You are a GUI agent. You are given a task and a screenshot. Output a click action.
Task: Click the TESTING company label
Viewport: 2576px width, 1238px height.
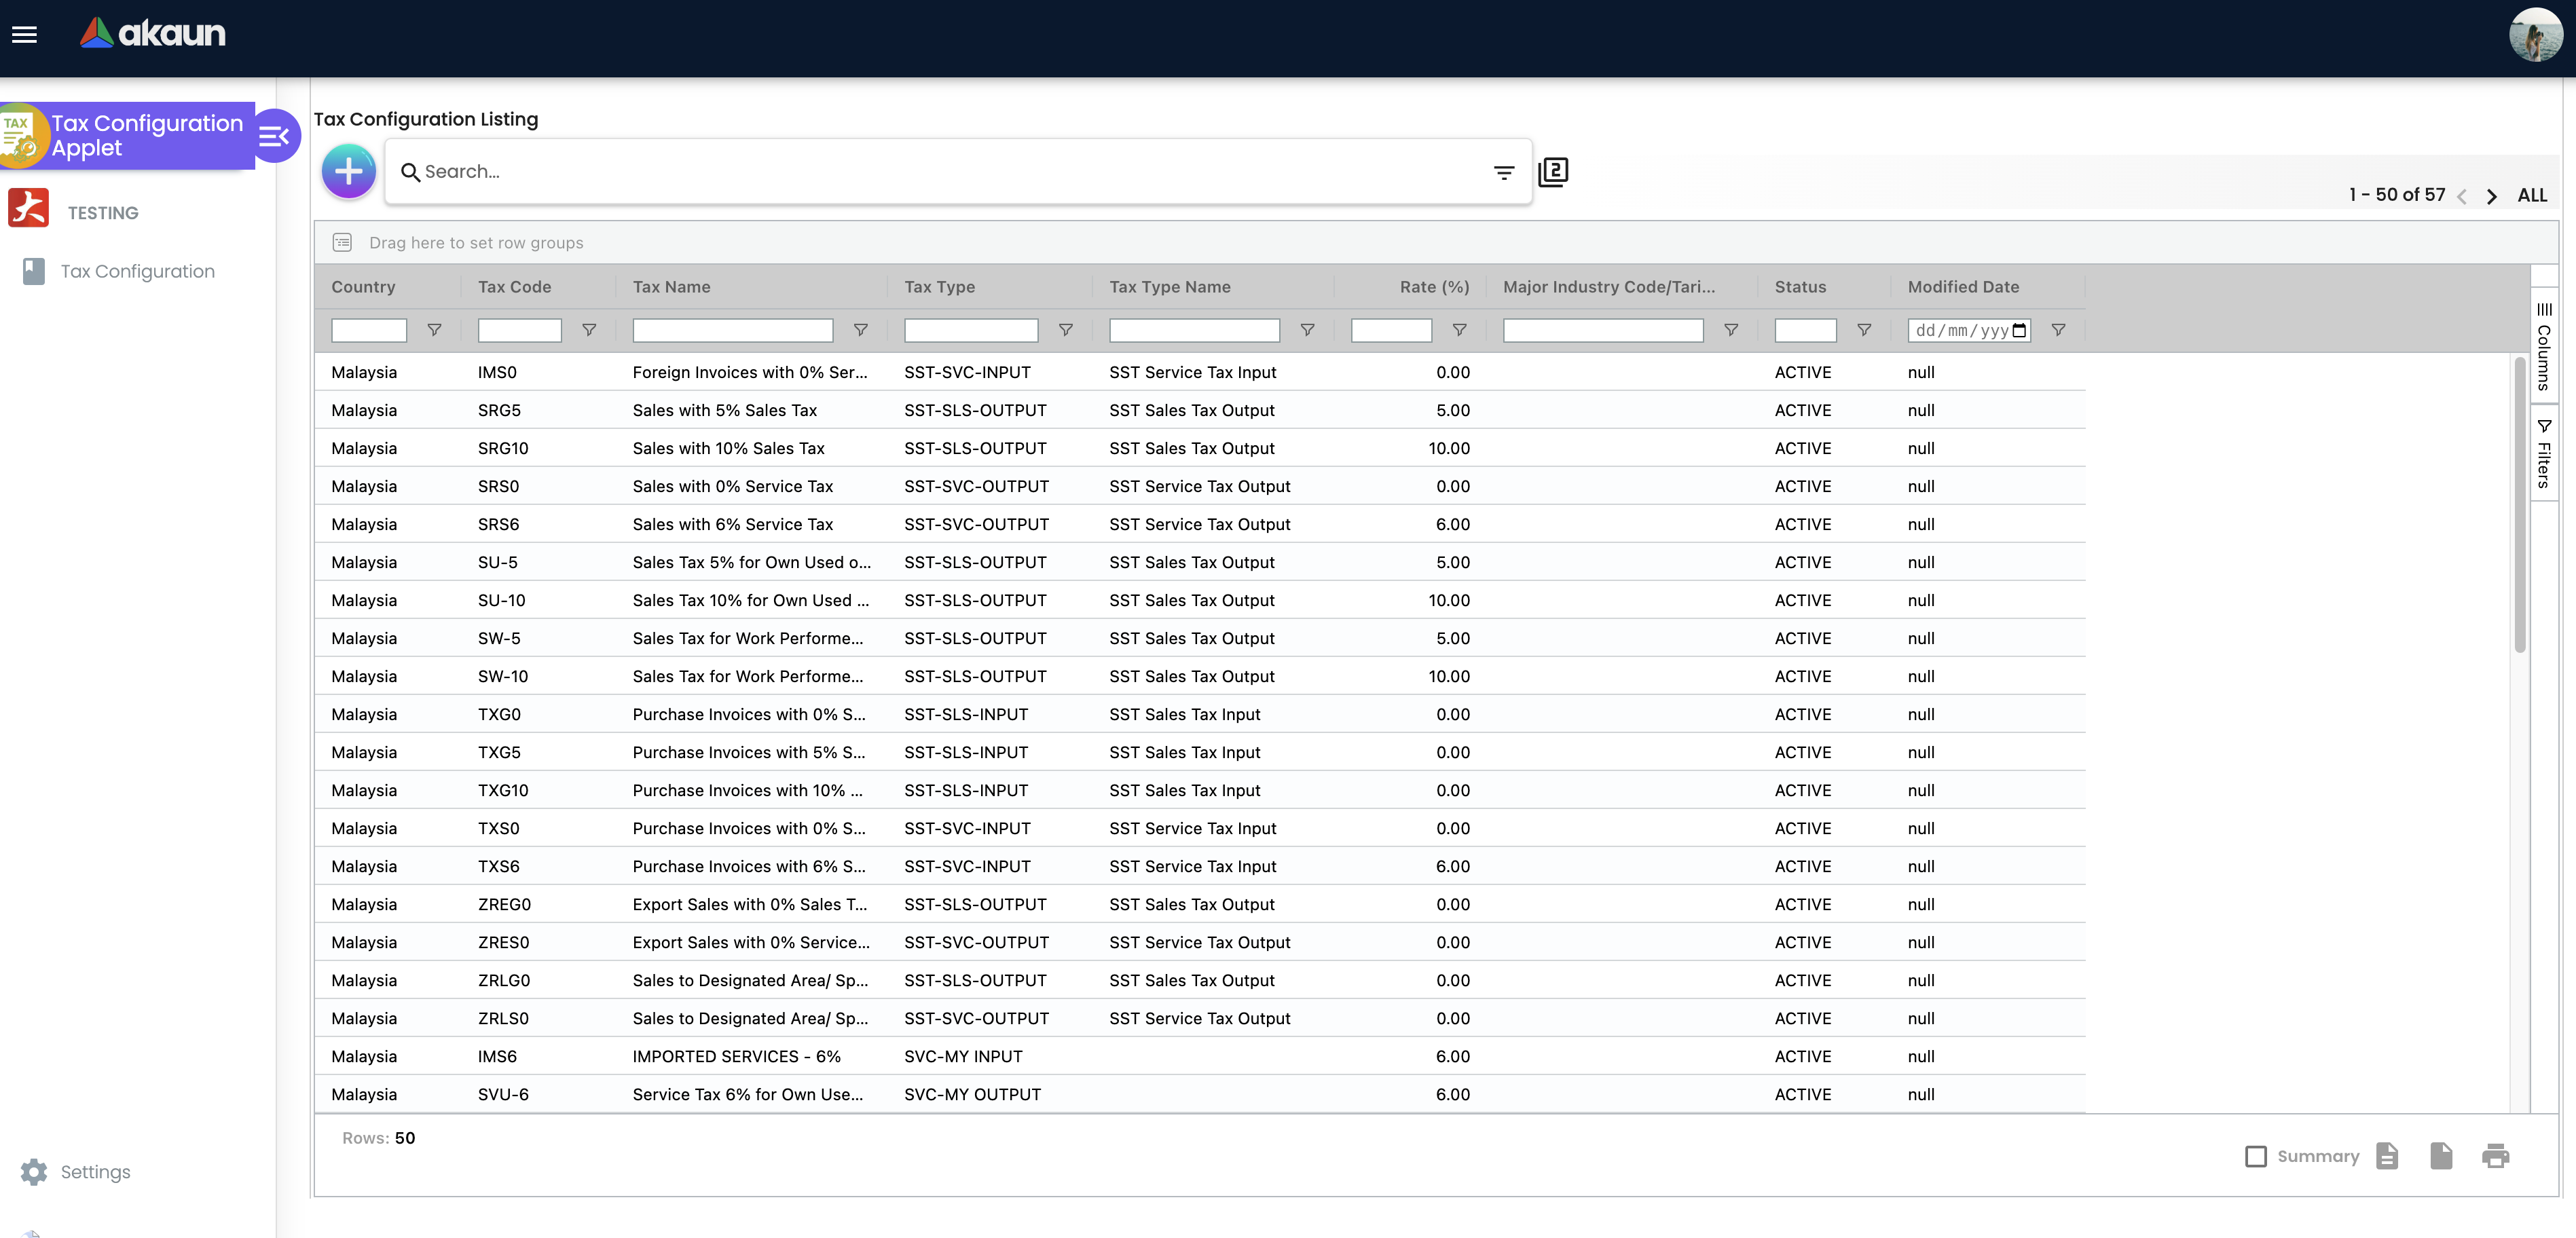tap(103, 212)
